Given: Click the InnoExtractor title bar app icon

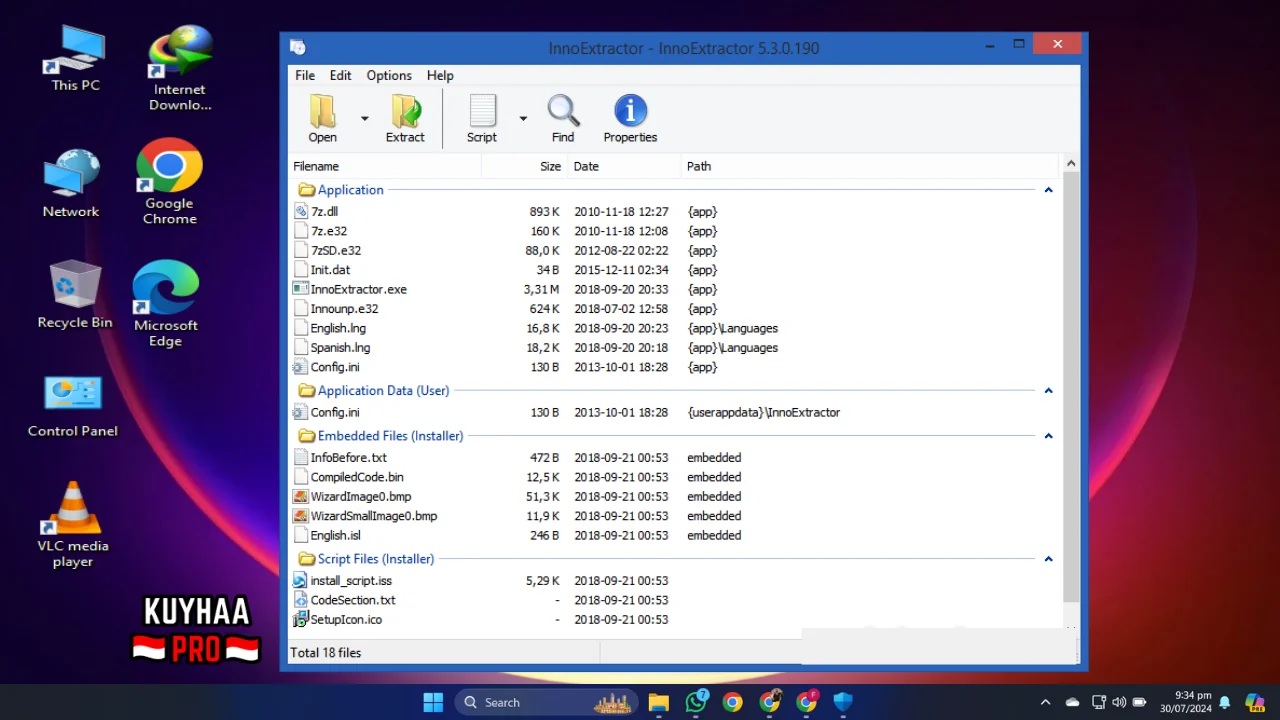Looking at the screenshot, I should coord(298,48).
